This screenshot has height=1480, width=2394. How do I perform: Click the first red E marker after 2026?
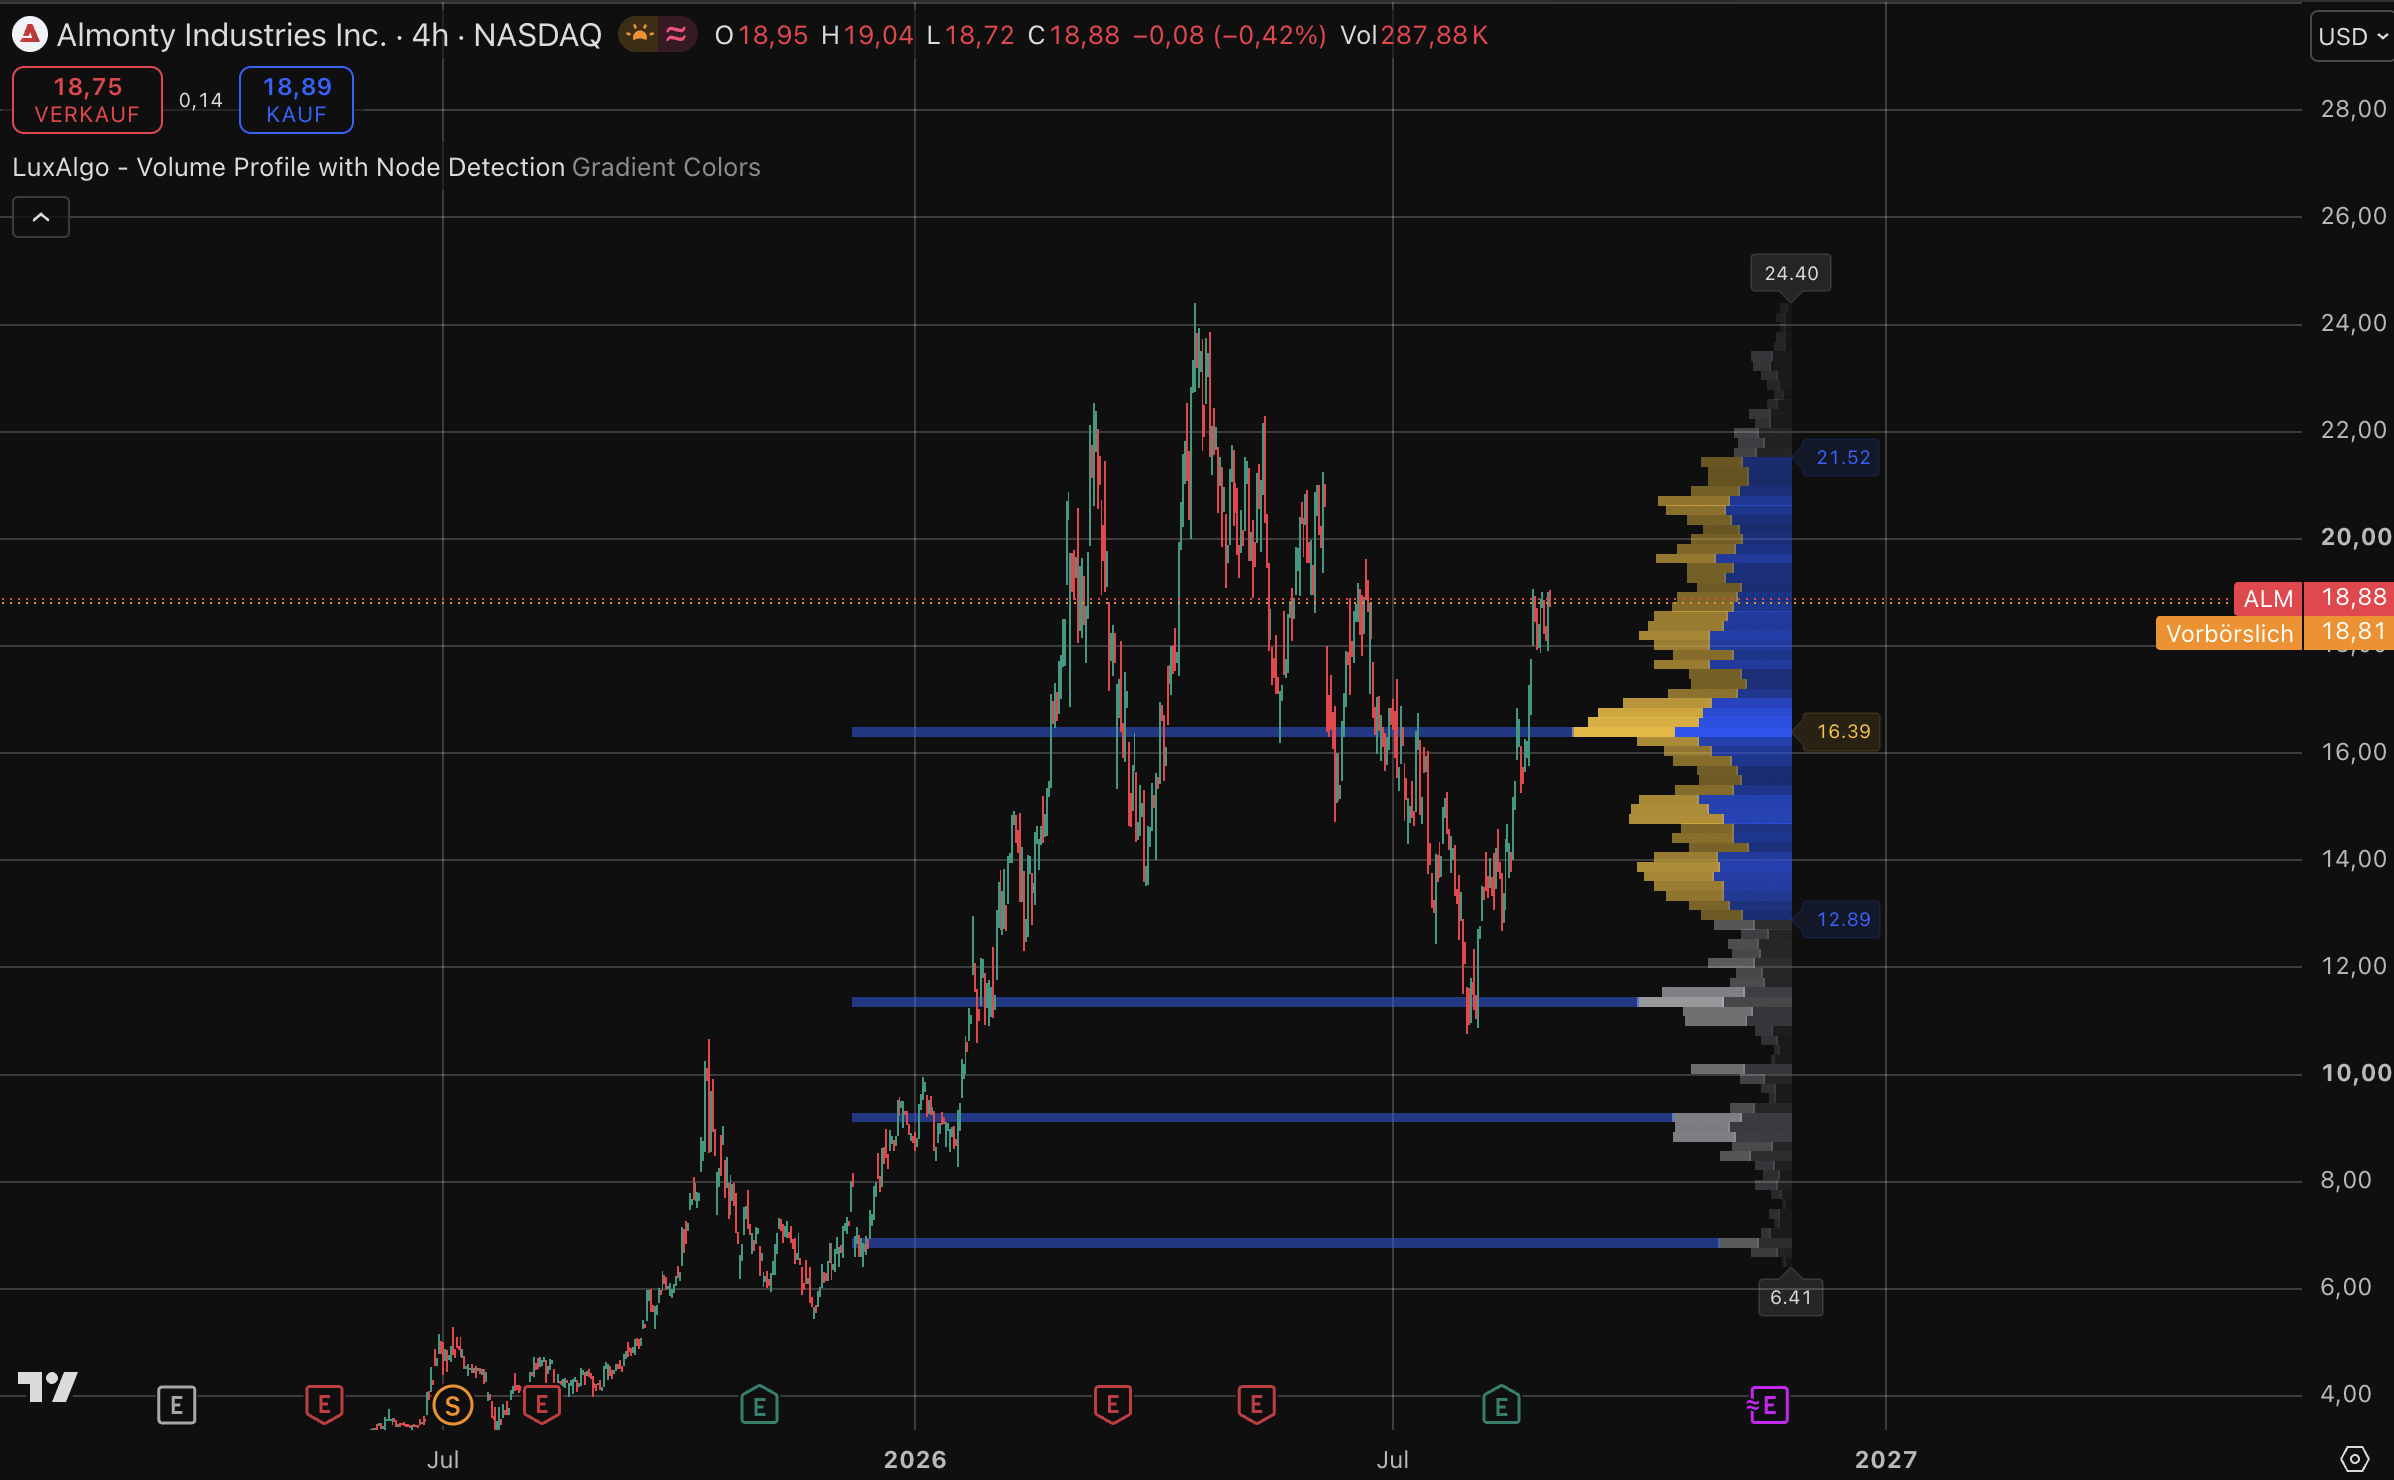coord(1113,1405)
